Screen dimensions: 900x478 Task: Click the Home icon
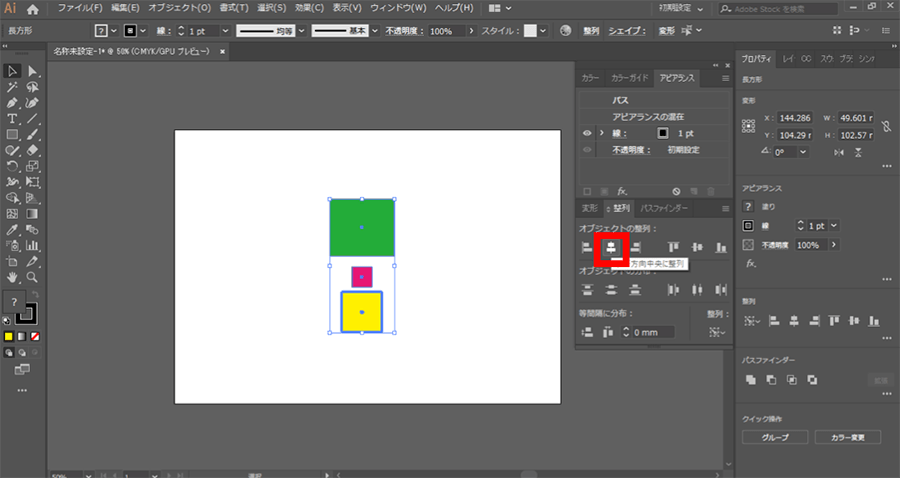pos(33,8)
